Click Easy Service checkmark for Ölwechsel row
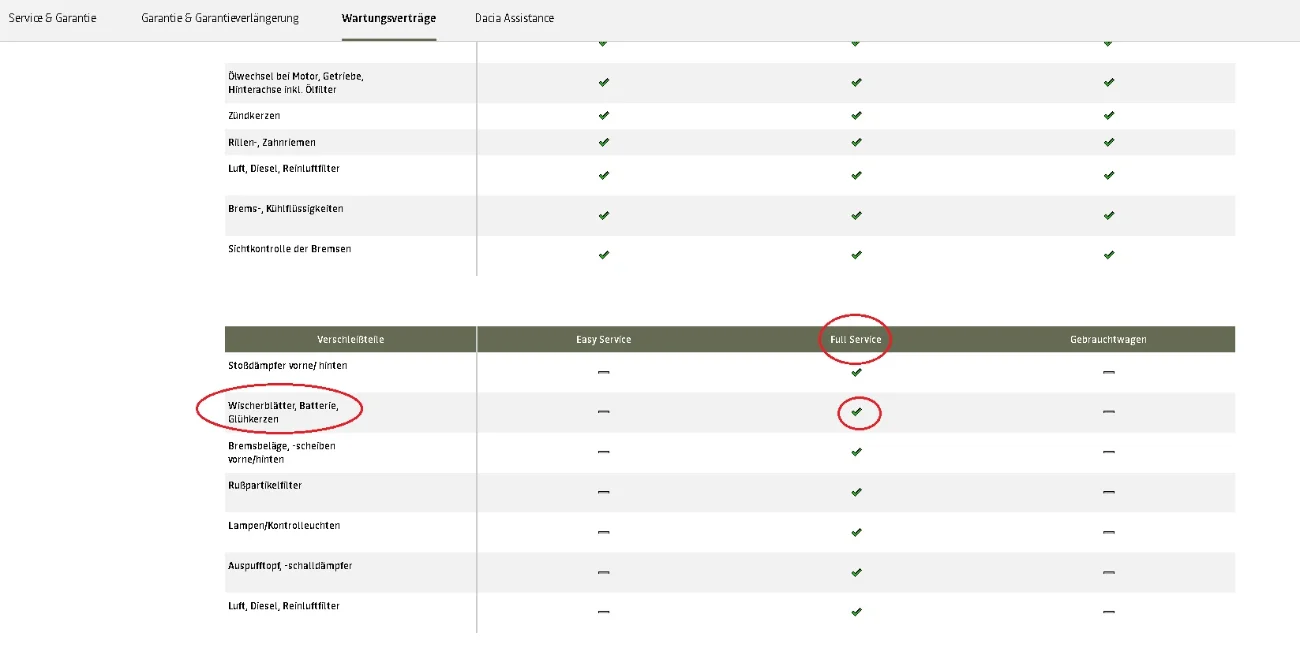The width and height of the screenshot is (1300, 655). point(603,82)
